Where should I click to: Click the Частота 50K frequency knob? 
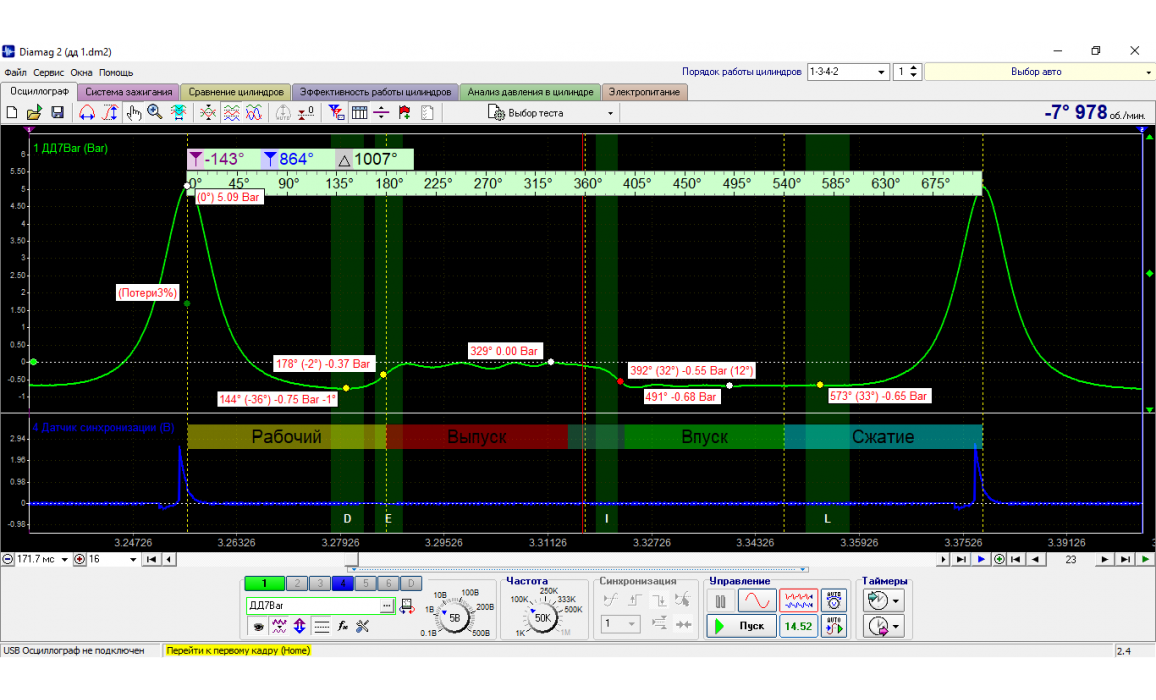pyautogui.click(x=543, y=619)
